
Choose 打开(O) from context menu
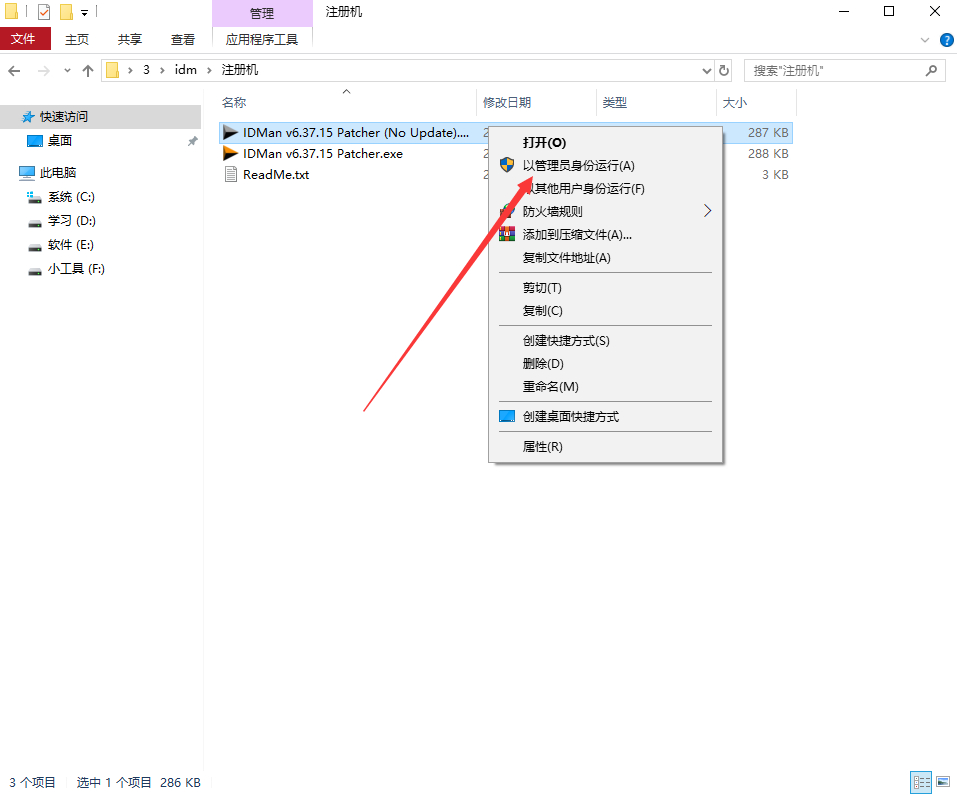coord(606,143)
